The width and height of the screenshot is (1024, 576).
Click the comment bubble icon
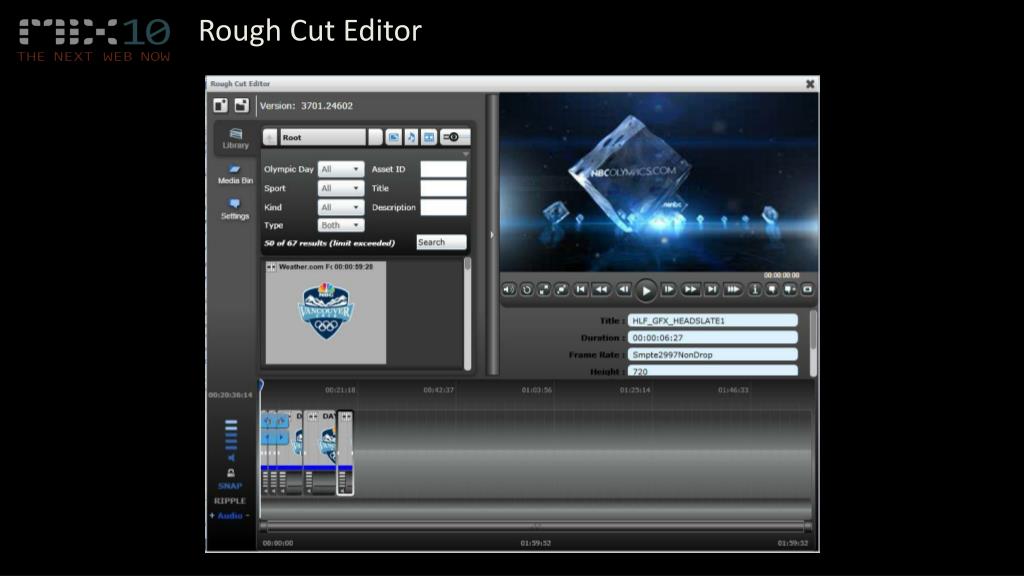(x=772, y=289)
